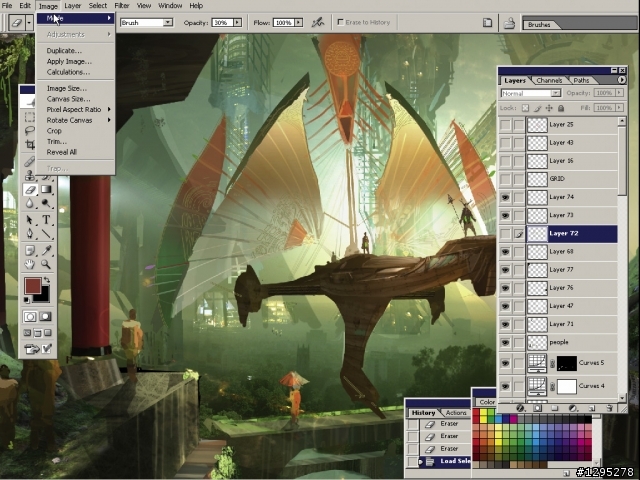Open the File Browser icon

(509, 23)
